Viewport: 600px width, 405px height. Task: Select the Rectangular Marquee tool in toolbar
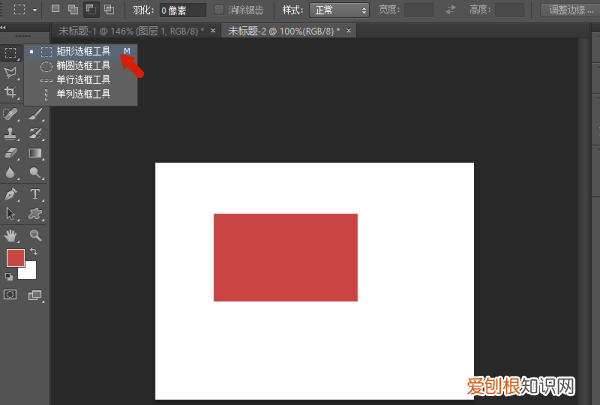pos(11,52)
